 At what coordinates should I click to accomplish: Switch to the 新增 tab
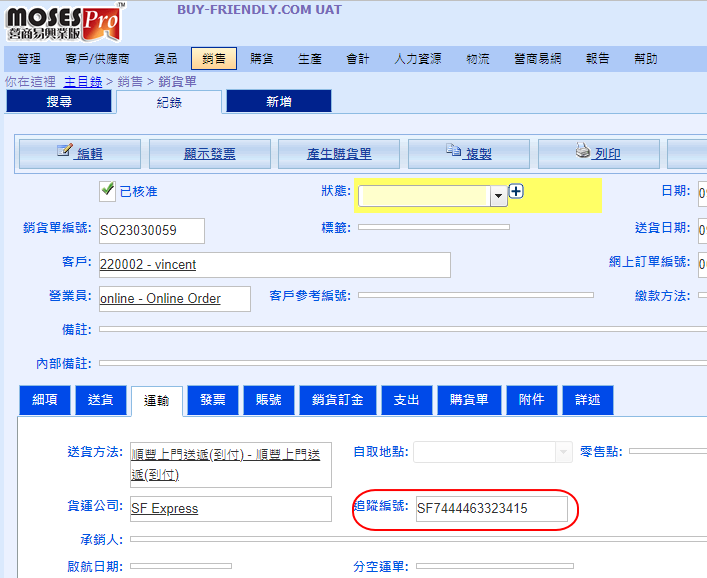point(279,101)
